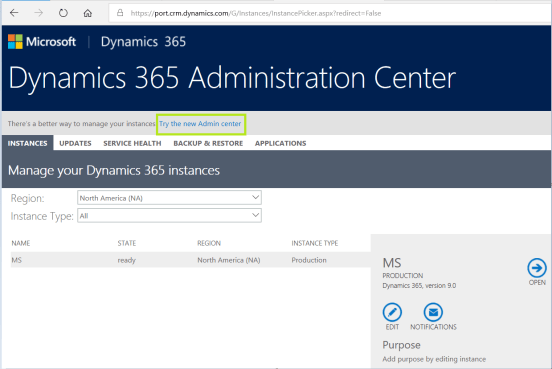Expand the Instance Type dropdown

point(169,215)
